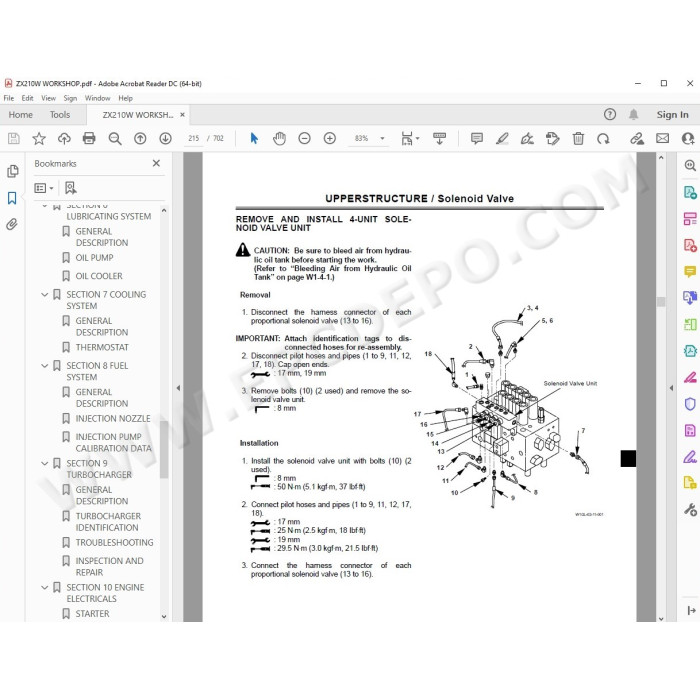700x700 pixels.
Task: Open the OIL PUMP bookmark
Action: click(94, 258)
